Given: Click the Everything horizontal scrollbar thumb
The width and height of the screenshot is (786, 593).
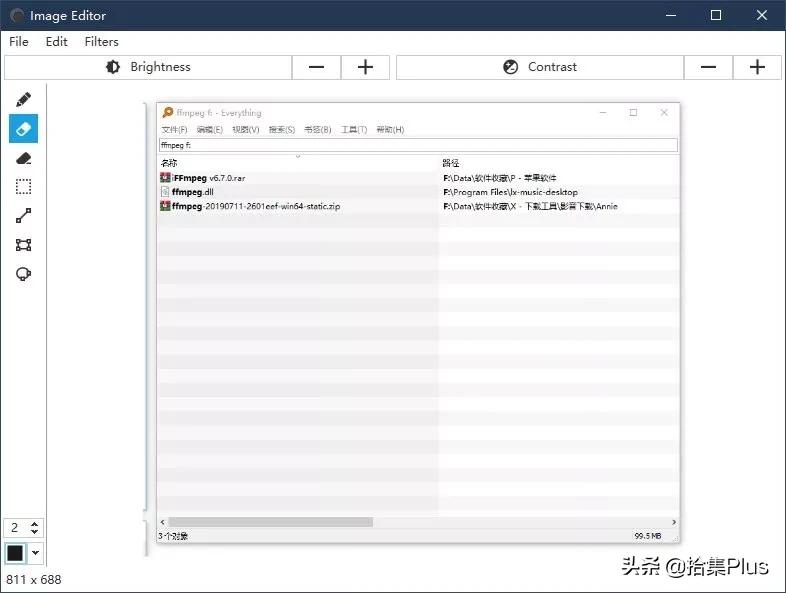Looking at the screenshot, I should (271, 522).
